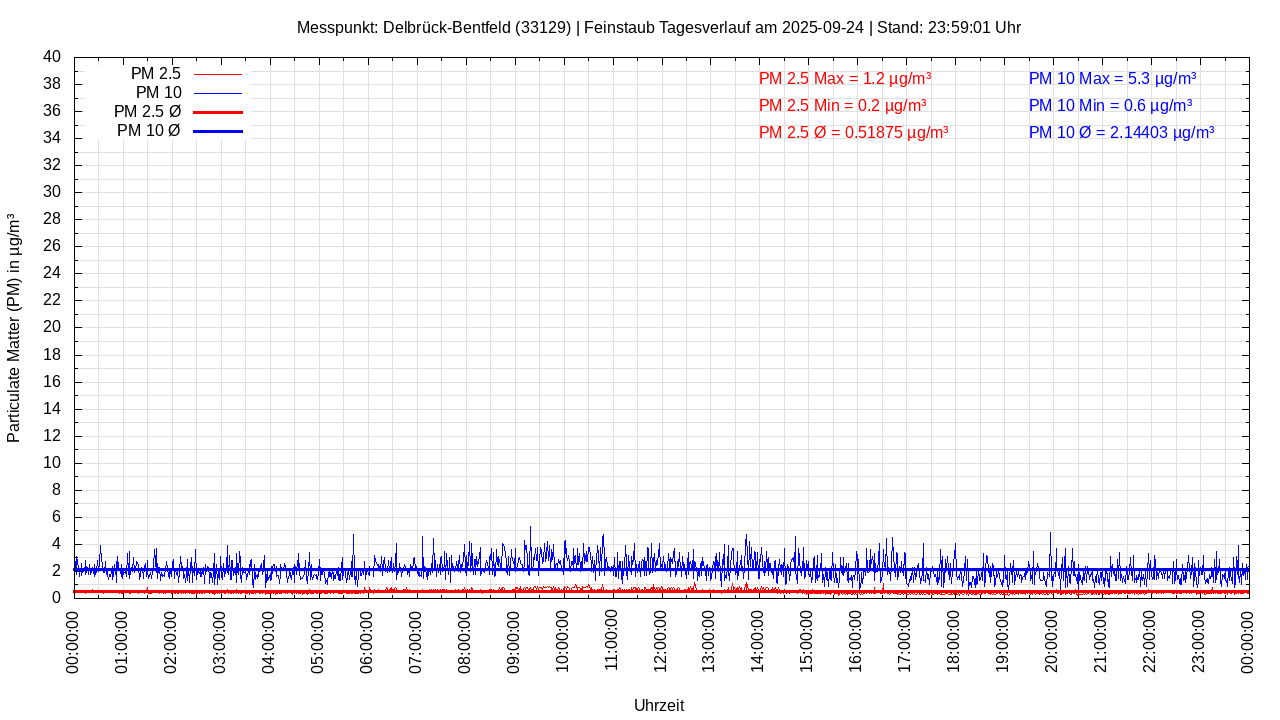
Task: Click the thick blue PM 10 Ø legend line
Action: pyautogui.click(x=218, y=131)
